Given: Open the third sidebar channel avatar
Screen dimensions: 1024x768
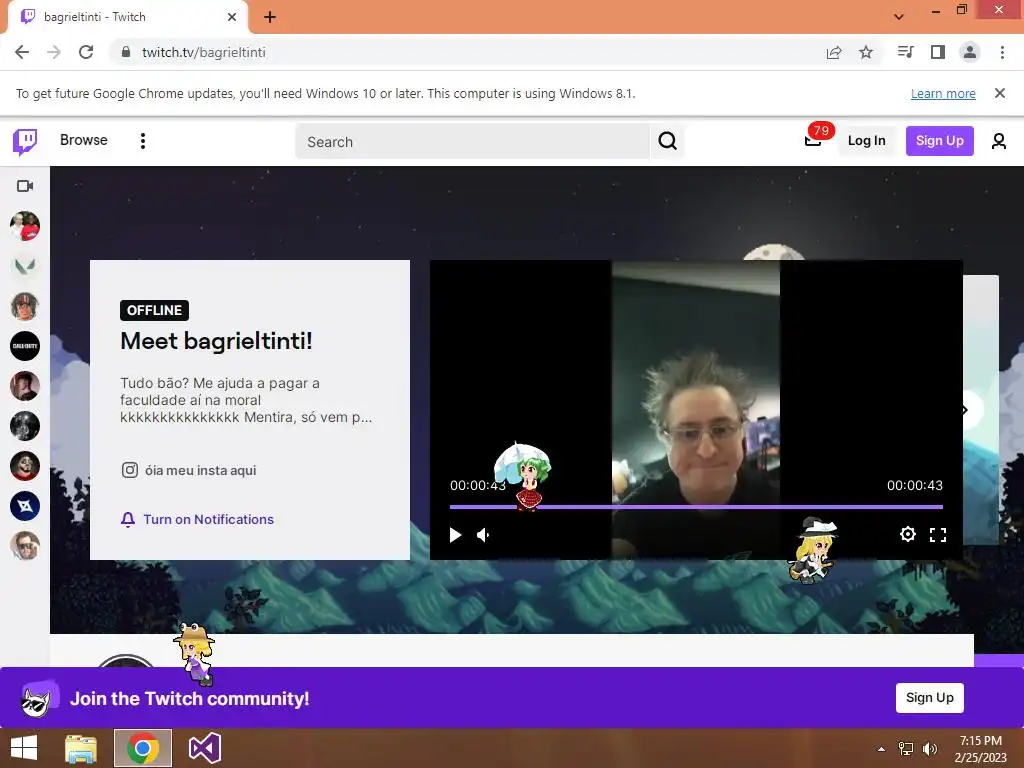Looking at the screenshot, I should [x=25, y=306].
